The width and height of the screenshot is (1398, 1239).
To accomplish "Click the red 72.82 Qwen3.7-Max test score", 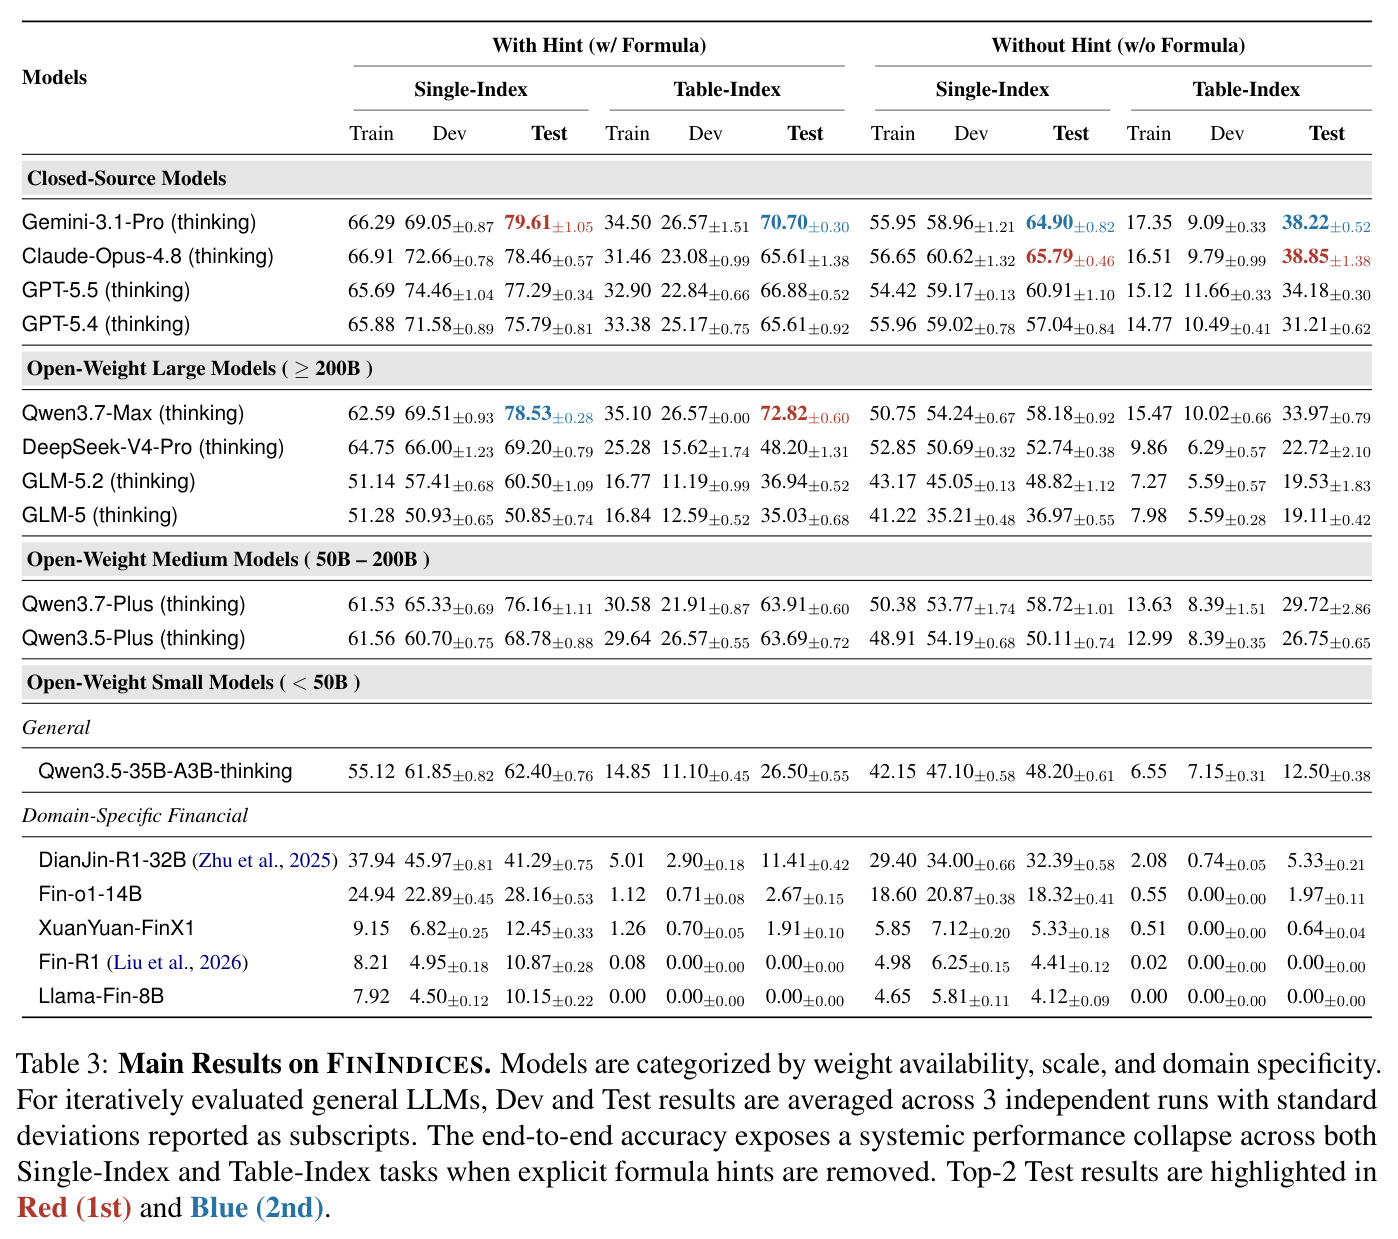I will click(805, 414).
